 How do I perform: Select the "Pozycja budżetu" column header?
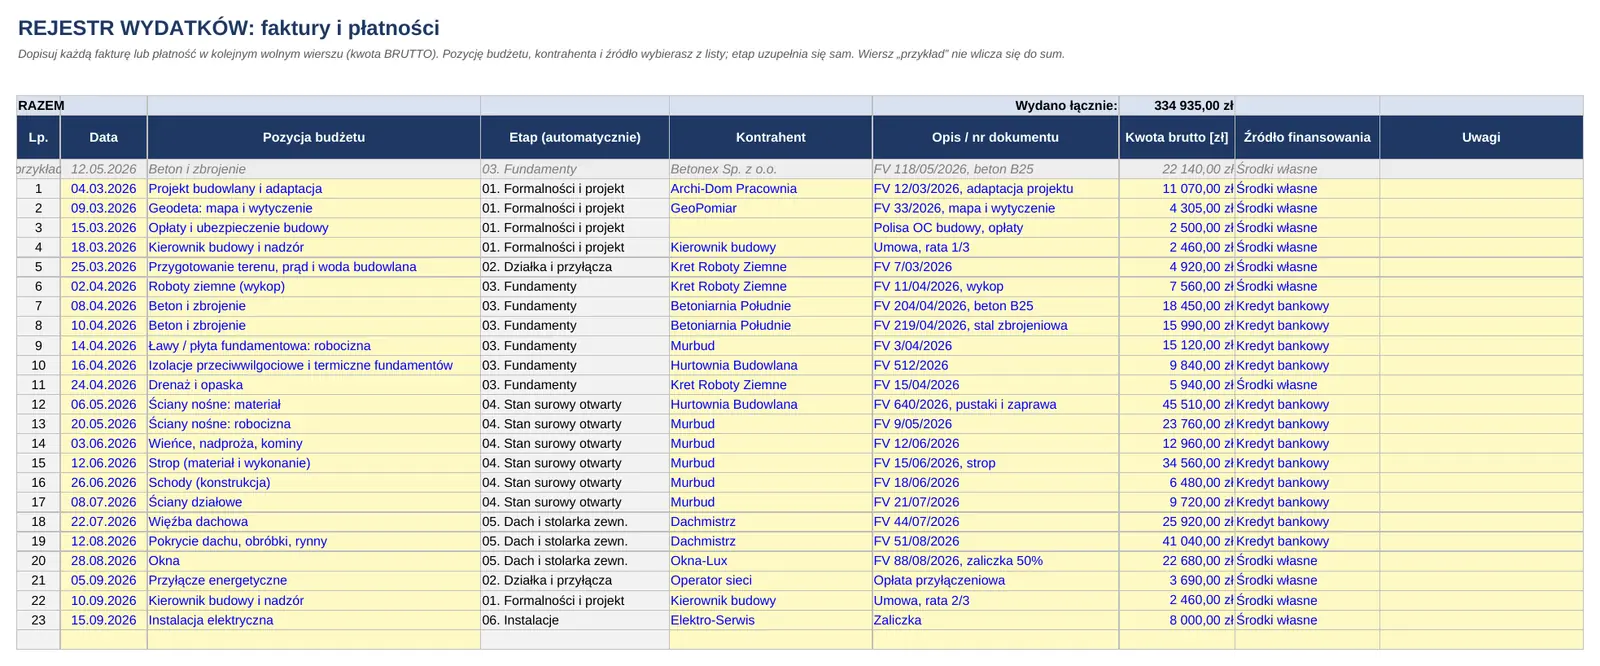tap(314, 137)
